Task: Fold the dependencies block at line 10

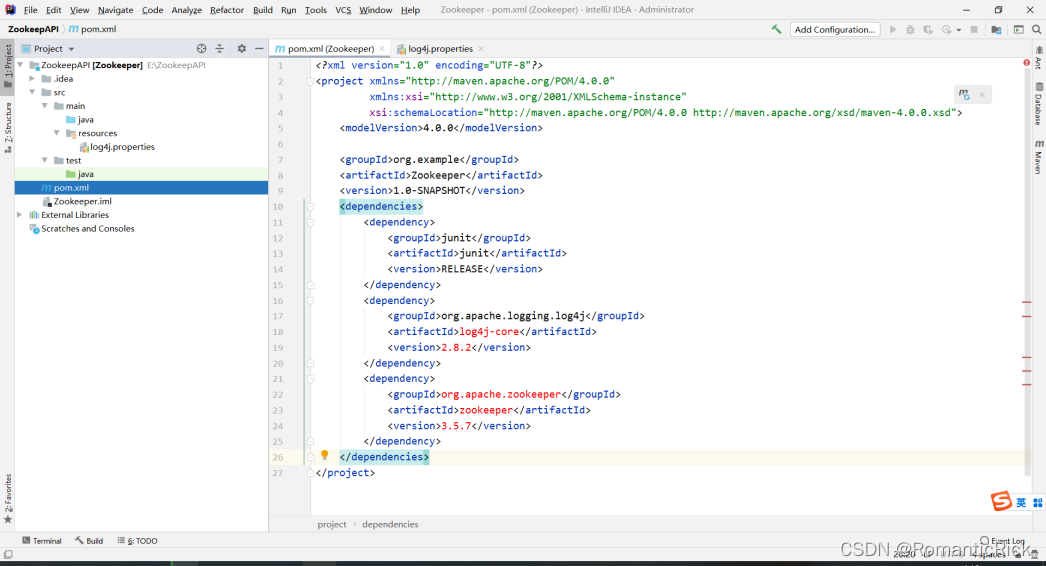Action: pyautogui.click(x=310, y=207)
